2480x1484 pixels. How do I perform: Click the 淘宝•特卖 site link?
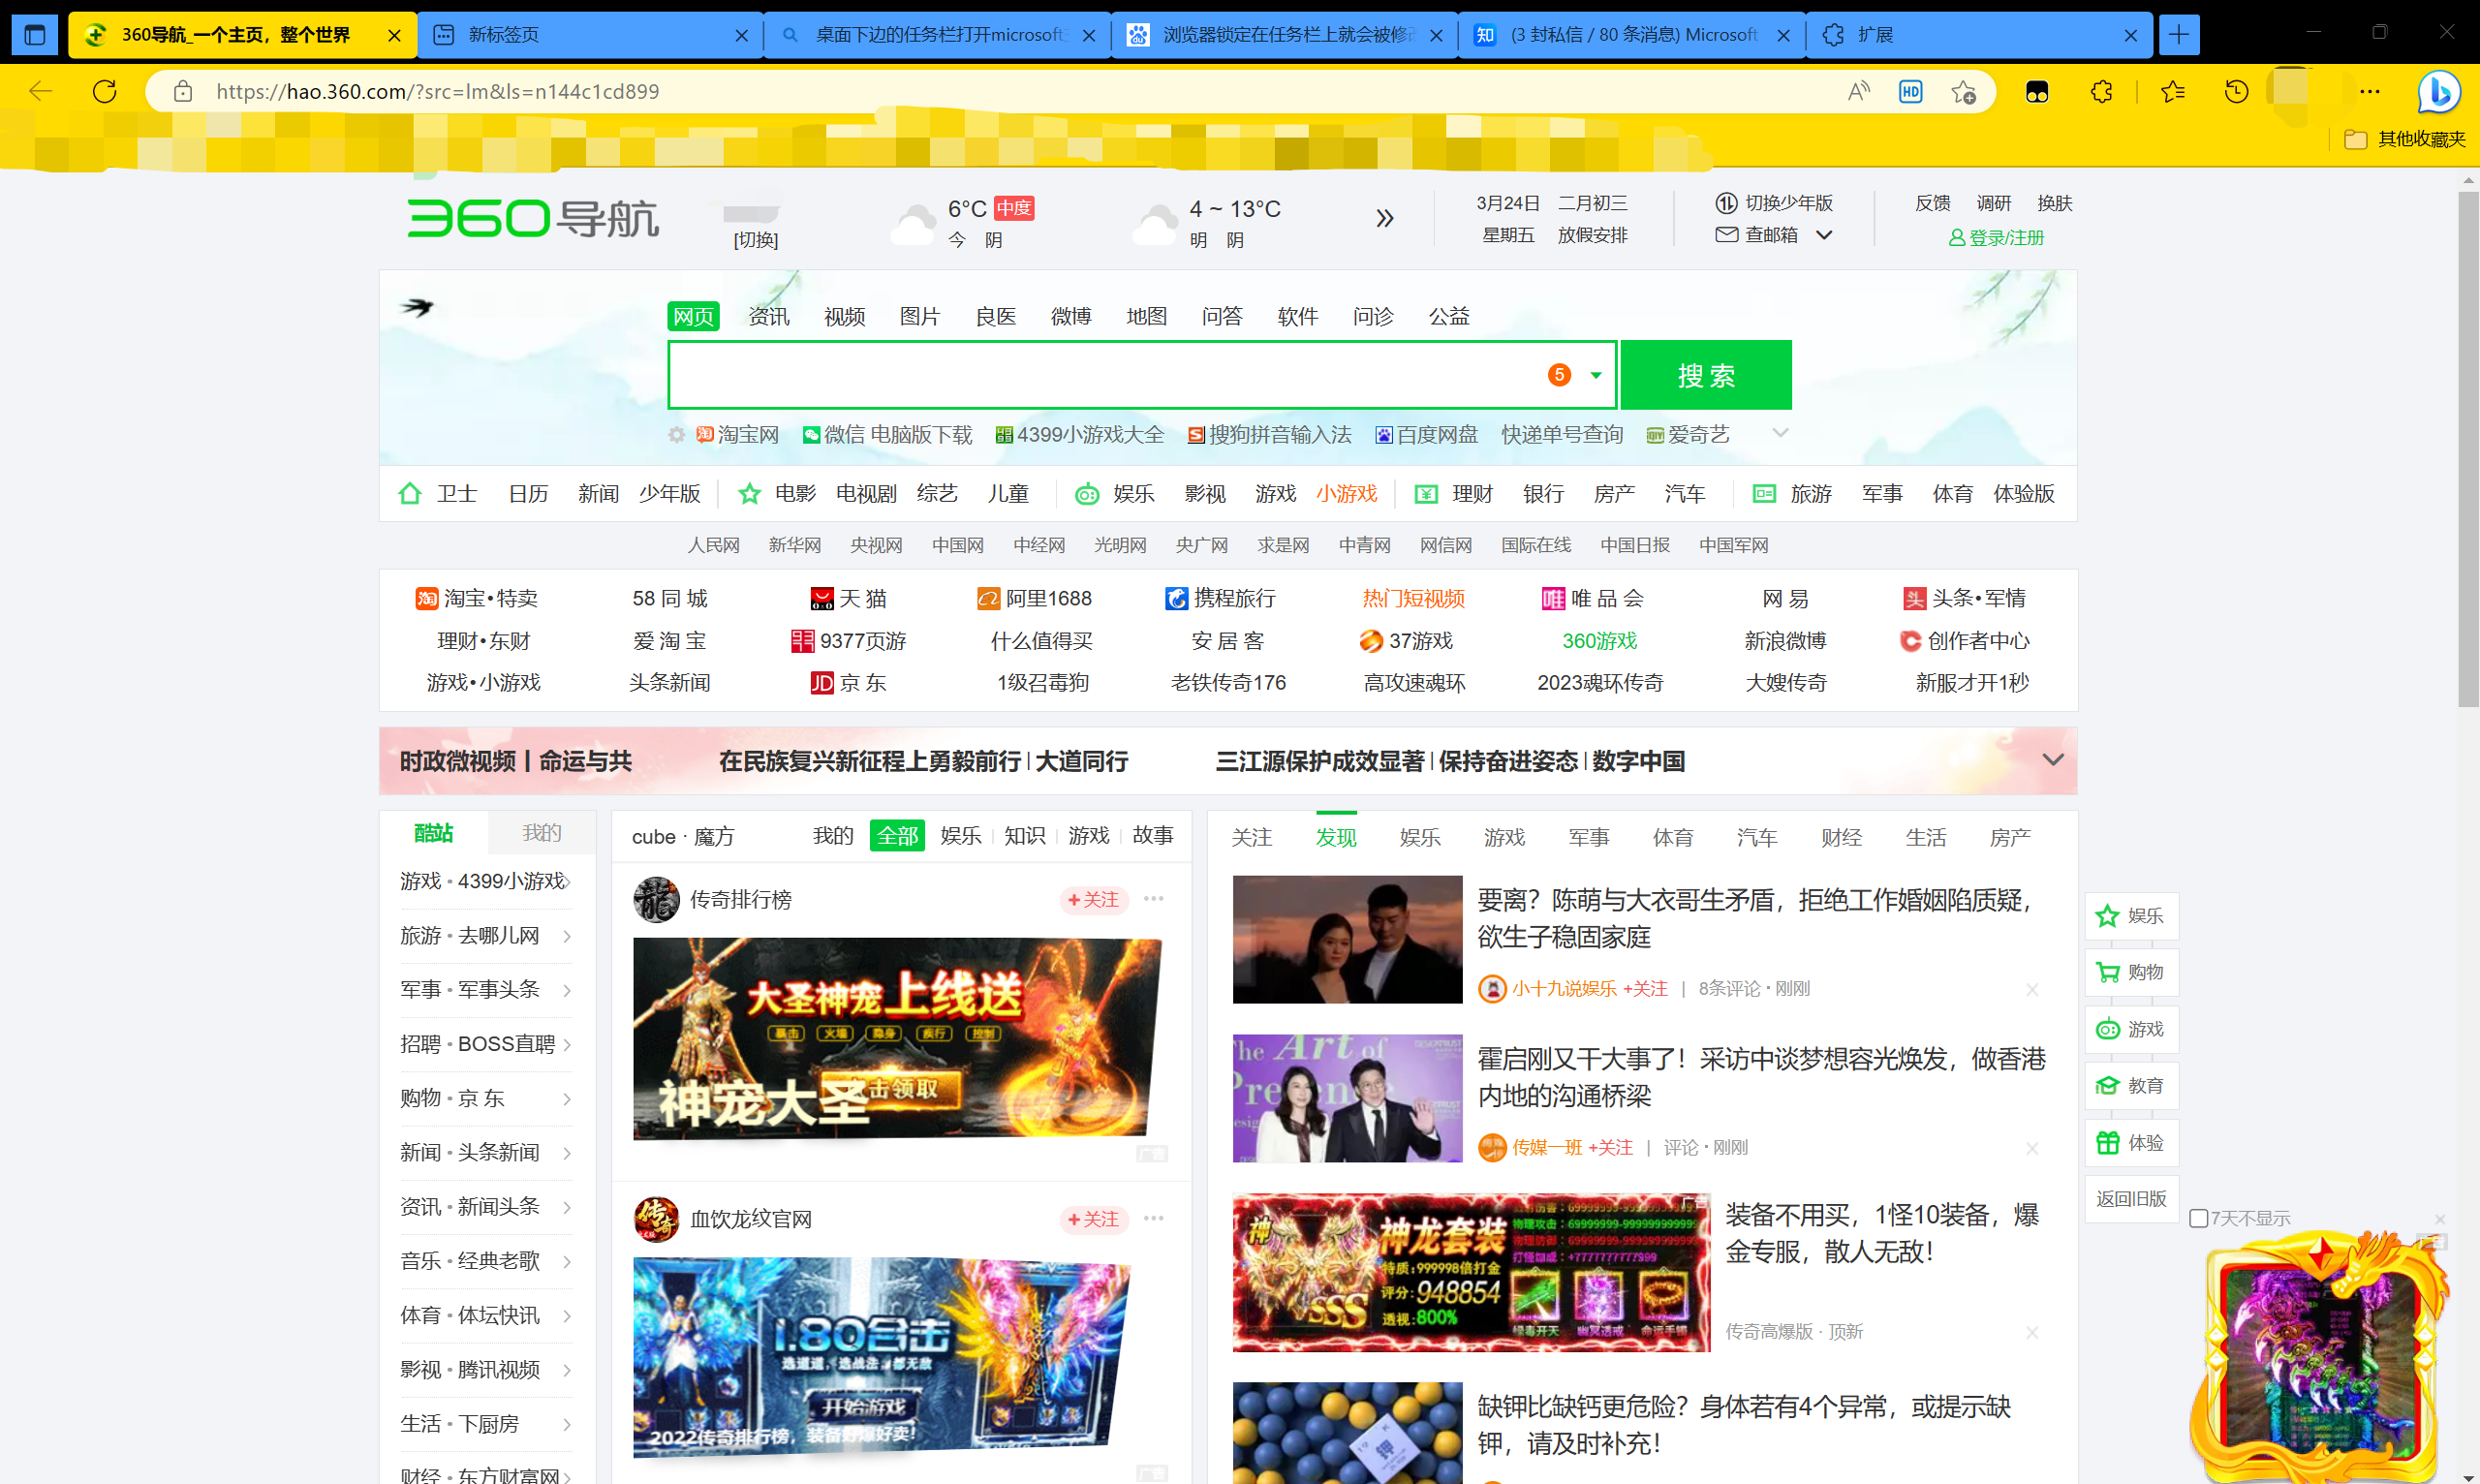(477, 598)
